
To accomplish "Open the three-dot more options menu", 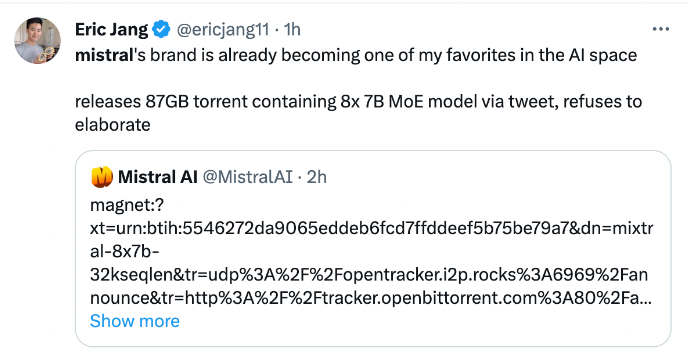I will tap(661, 29).
